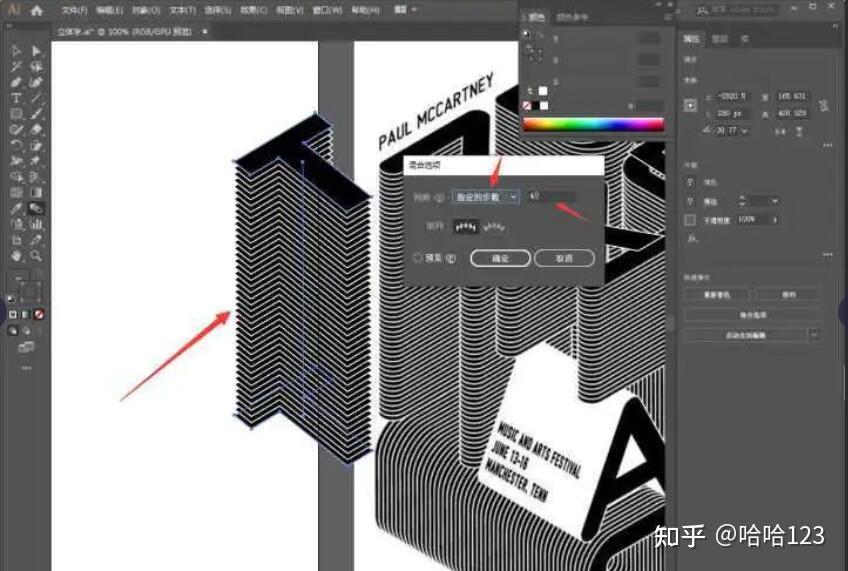Screen dimensions: 848x571
Task: Confirm dialog with 确定 button
Action: (500, 258)
